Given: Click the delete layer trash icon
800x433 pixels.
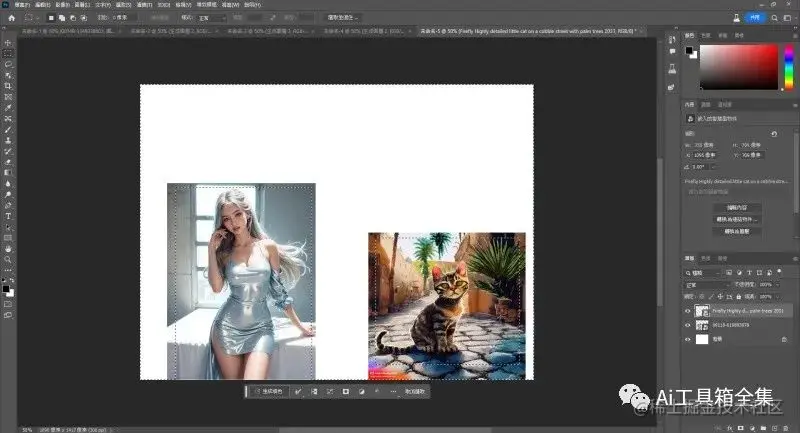Looking at the screenshot, I should pyautogui.click(x=786, y=428).
